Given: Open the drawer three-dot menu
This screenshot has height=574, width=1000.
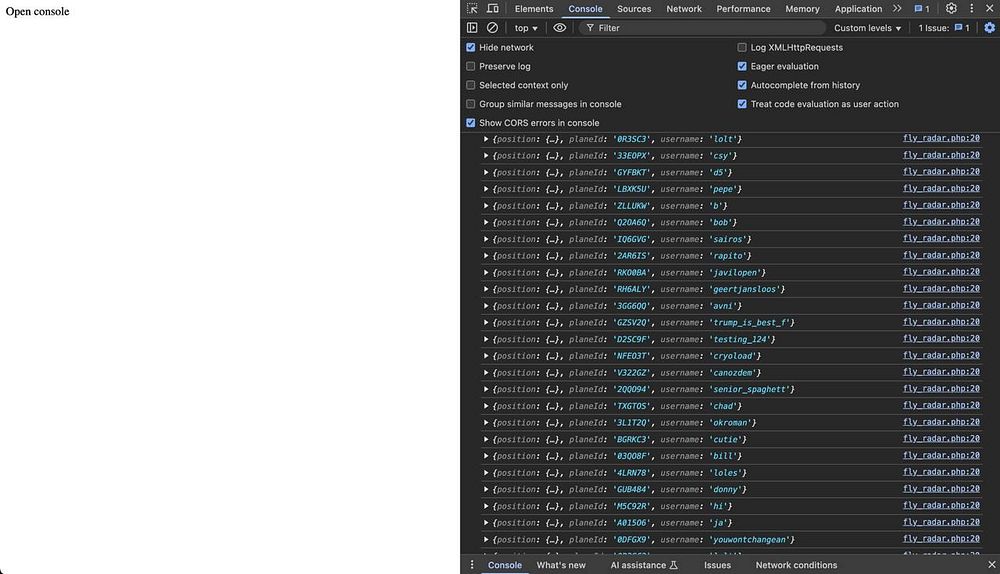Looking at the screenshot, I should tap(472, 565).
